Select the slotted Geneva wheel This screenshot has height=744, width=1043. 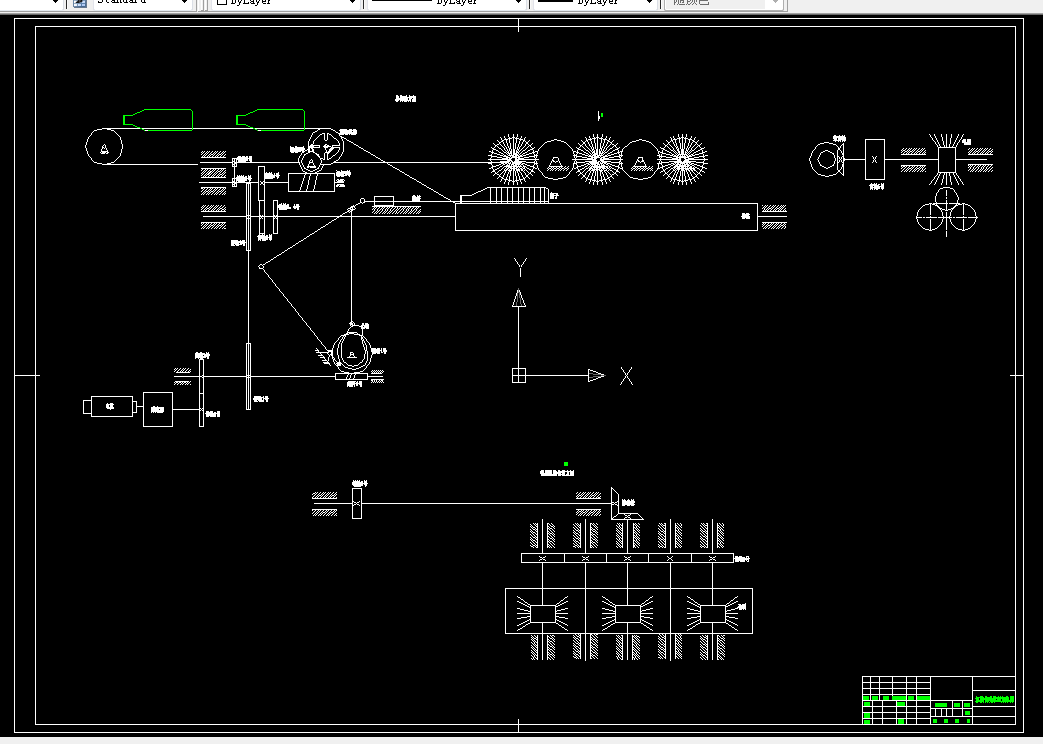pos(326,146)
